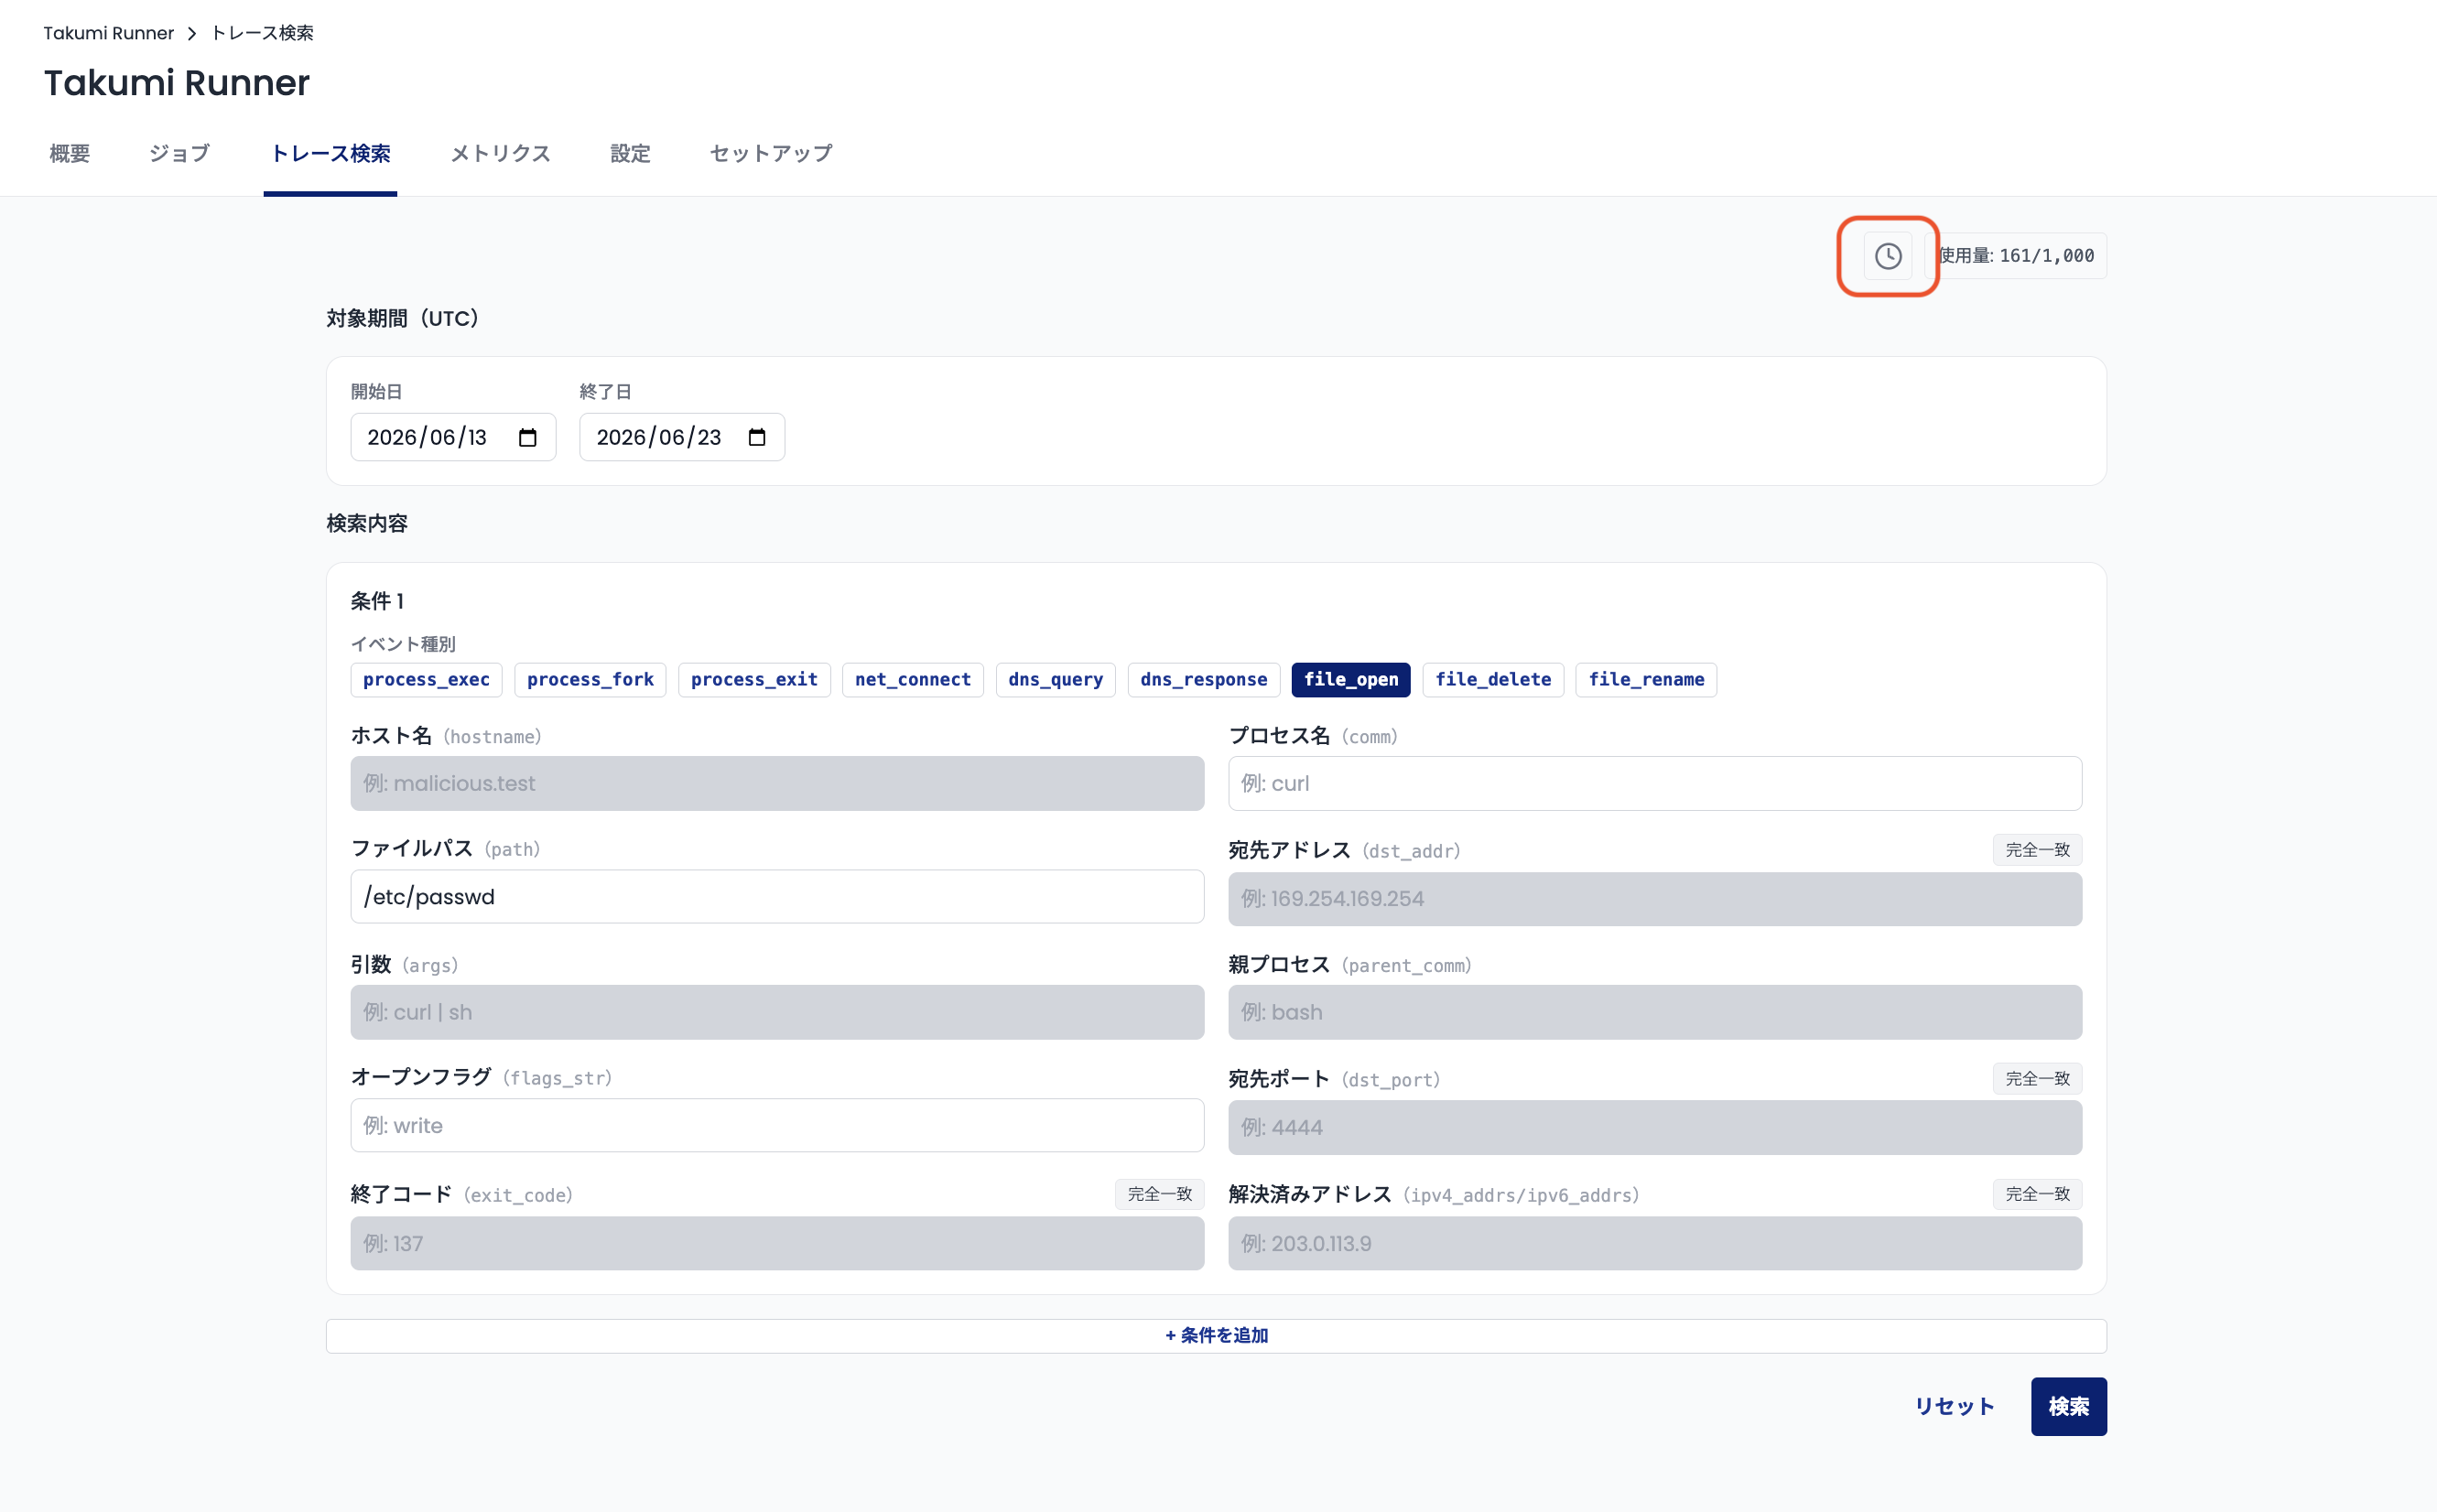Add another condition with 条件を追加
Screen dimensions: 2437x1512
[x=1216, y=1335]
